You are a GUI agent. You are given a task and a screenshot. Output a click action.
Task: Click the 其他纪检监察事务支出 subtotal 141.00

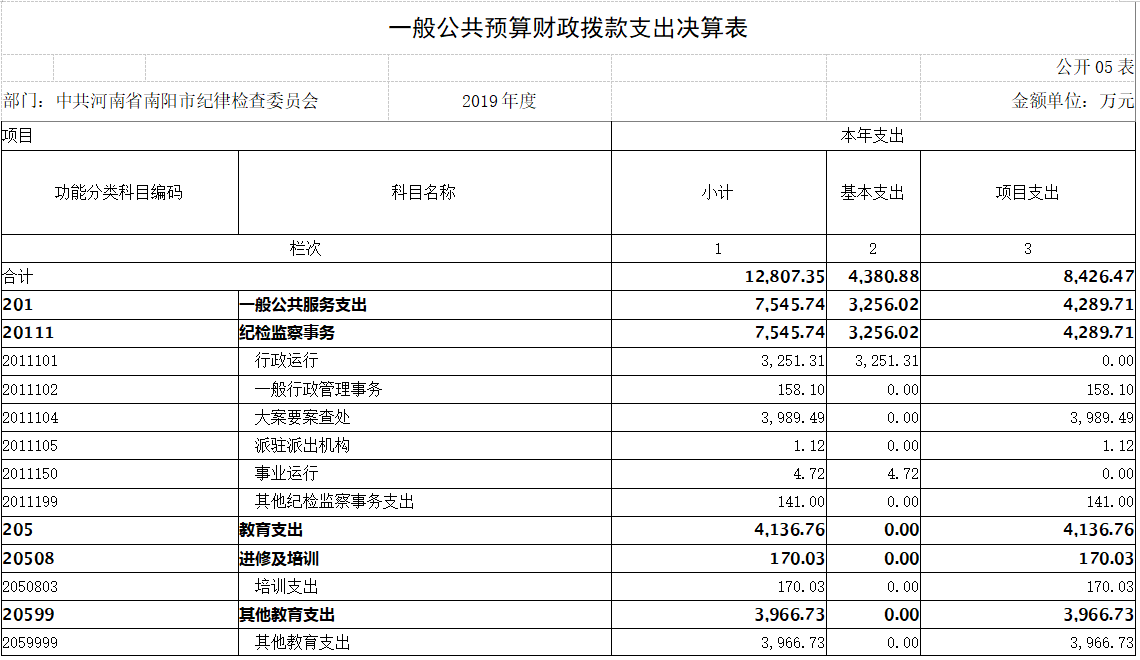[x=801, y=502]
